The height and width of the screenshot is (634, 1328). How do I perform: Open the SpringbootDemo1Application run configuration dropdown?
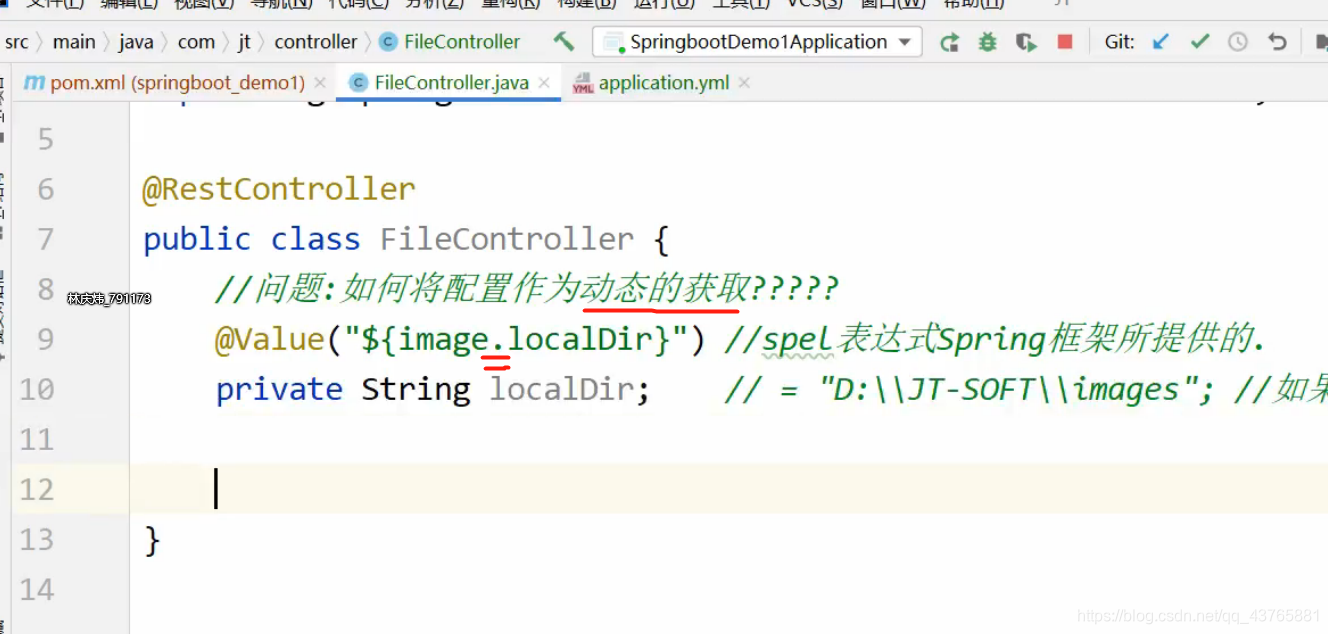tap(757, 42)
